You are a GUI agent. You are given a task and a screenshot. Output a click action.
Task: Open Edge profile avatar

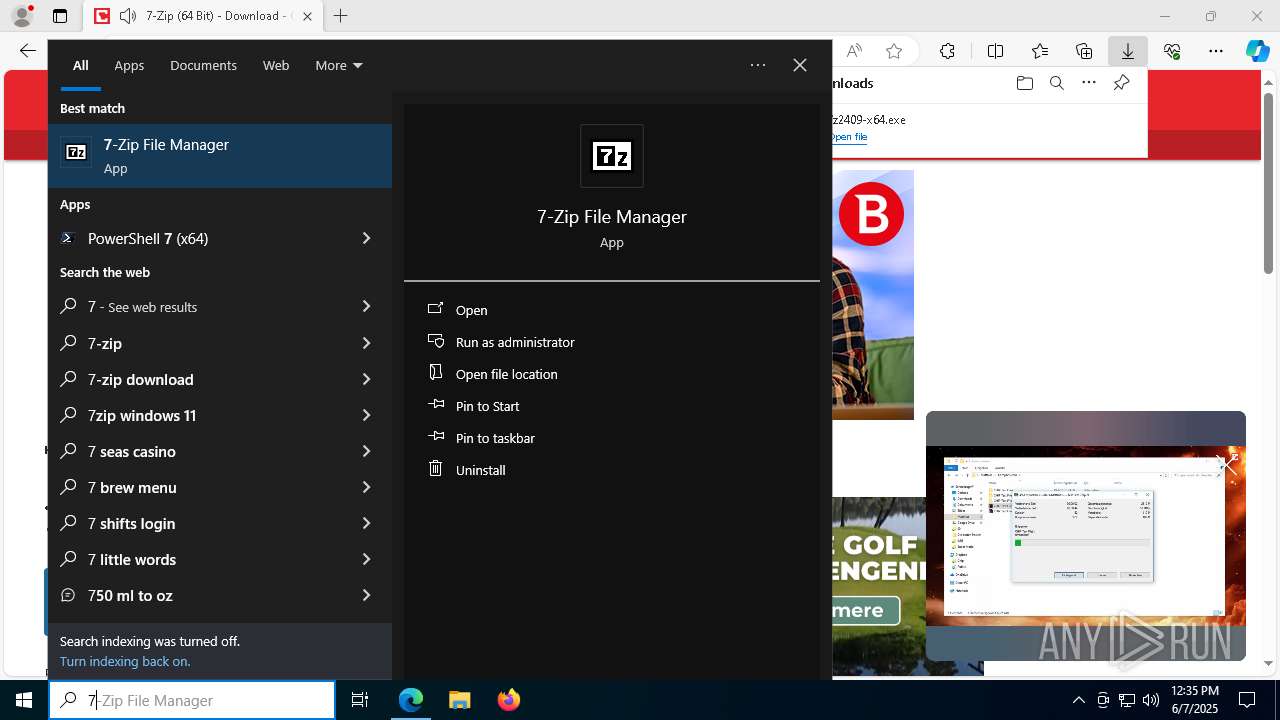click(22, 16)
